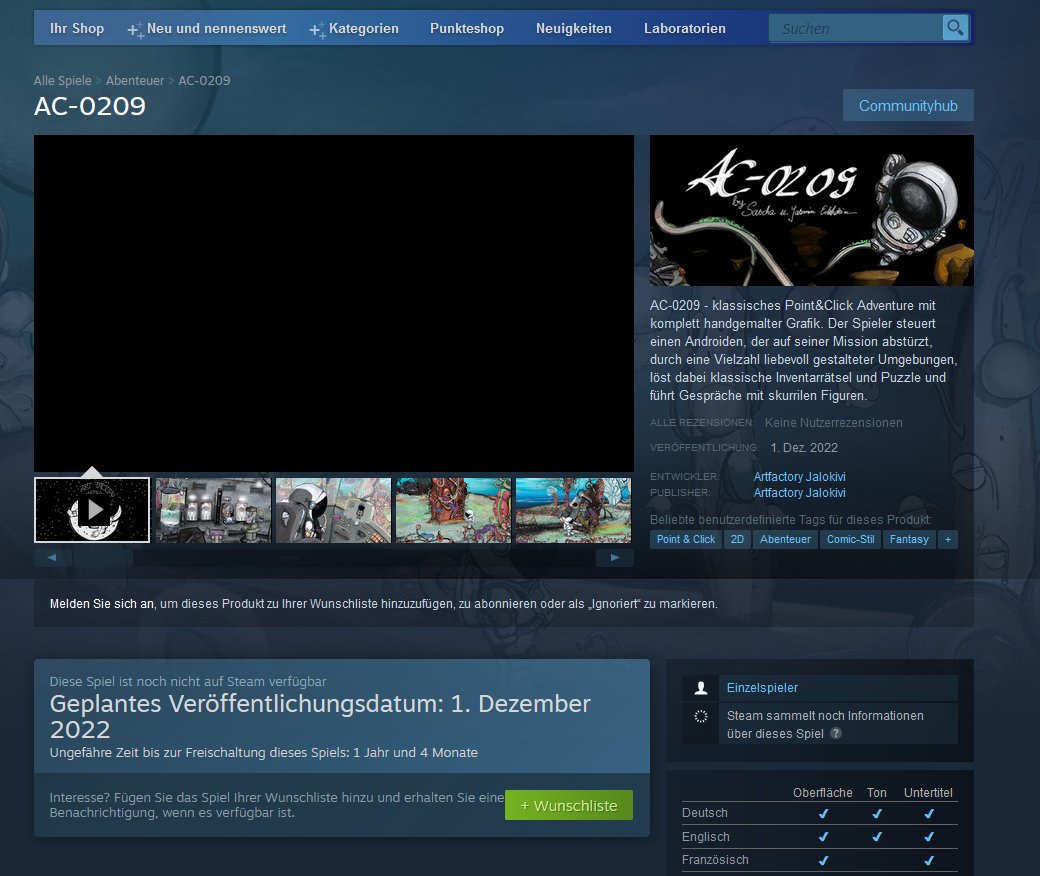This screenshot has width=1040, height=876.
Task: Click Deutsch Untertitel checkmark
Action: (929, 814)
